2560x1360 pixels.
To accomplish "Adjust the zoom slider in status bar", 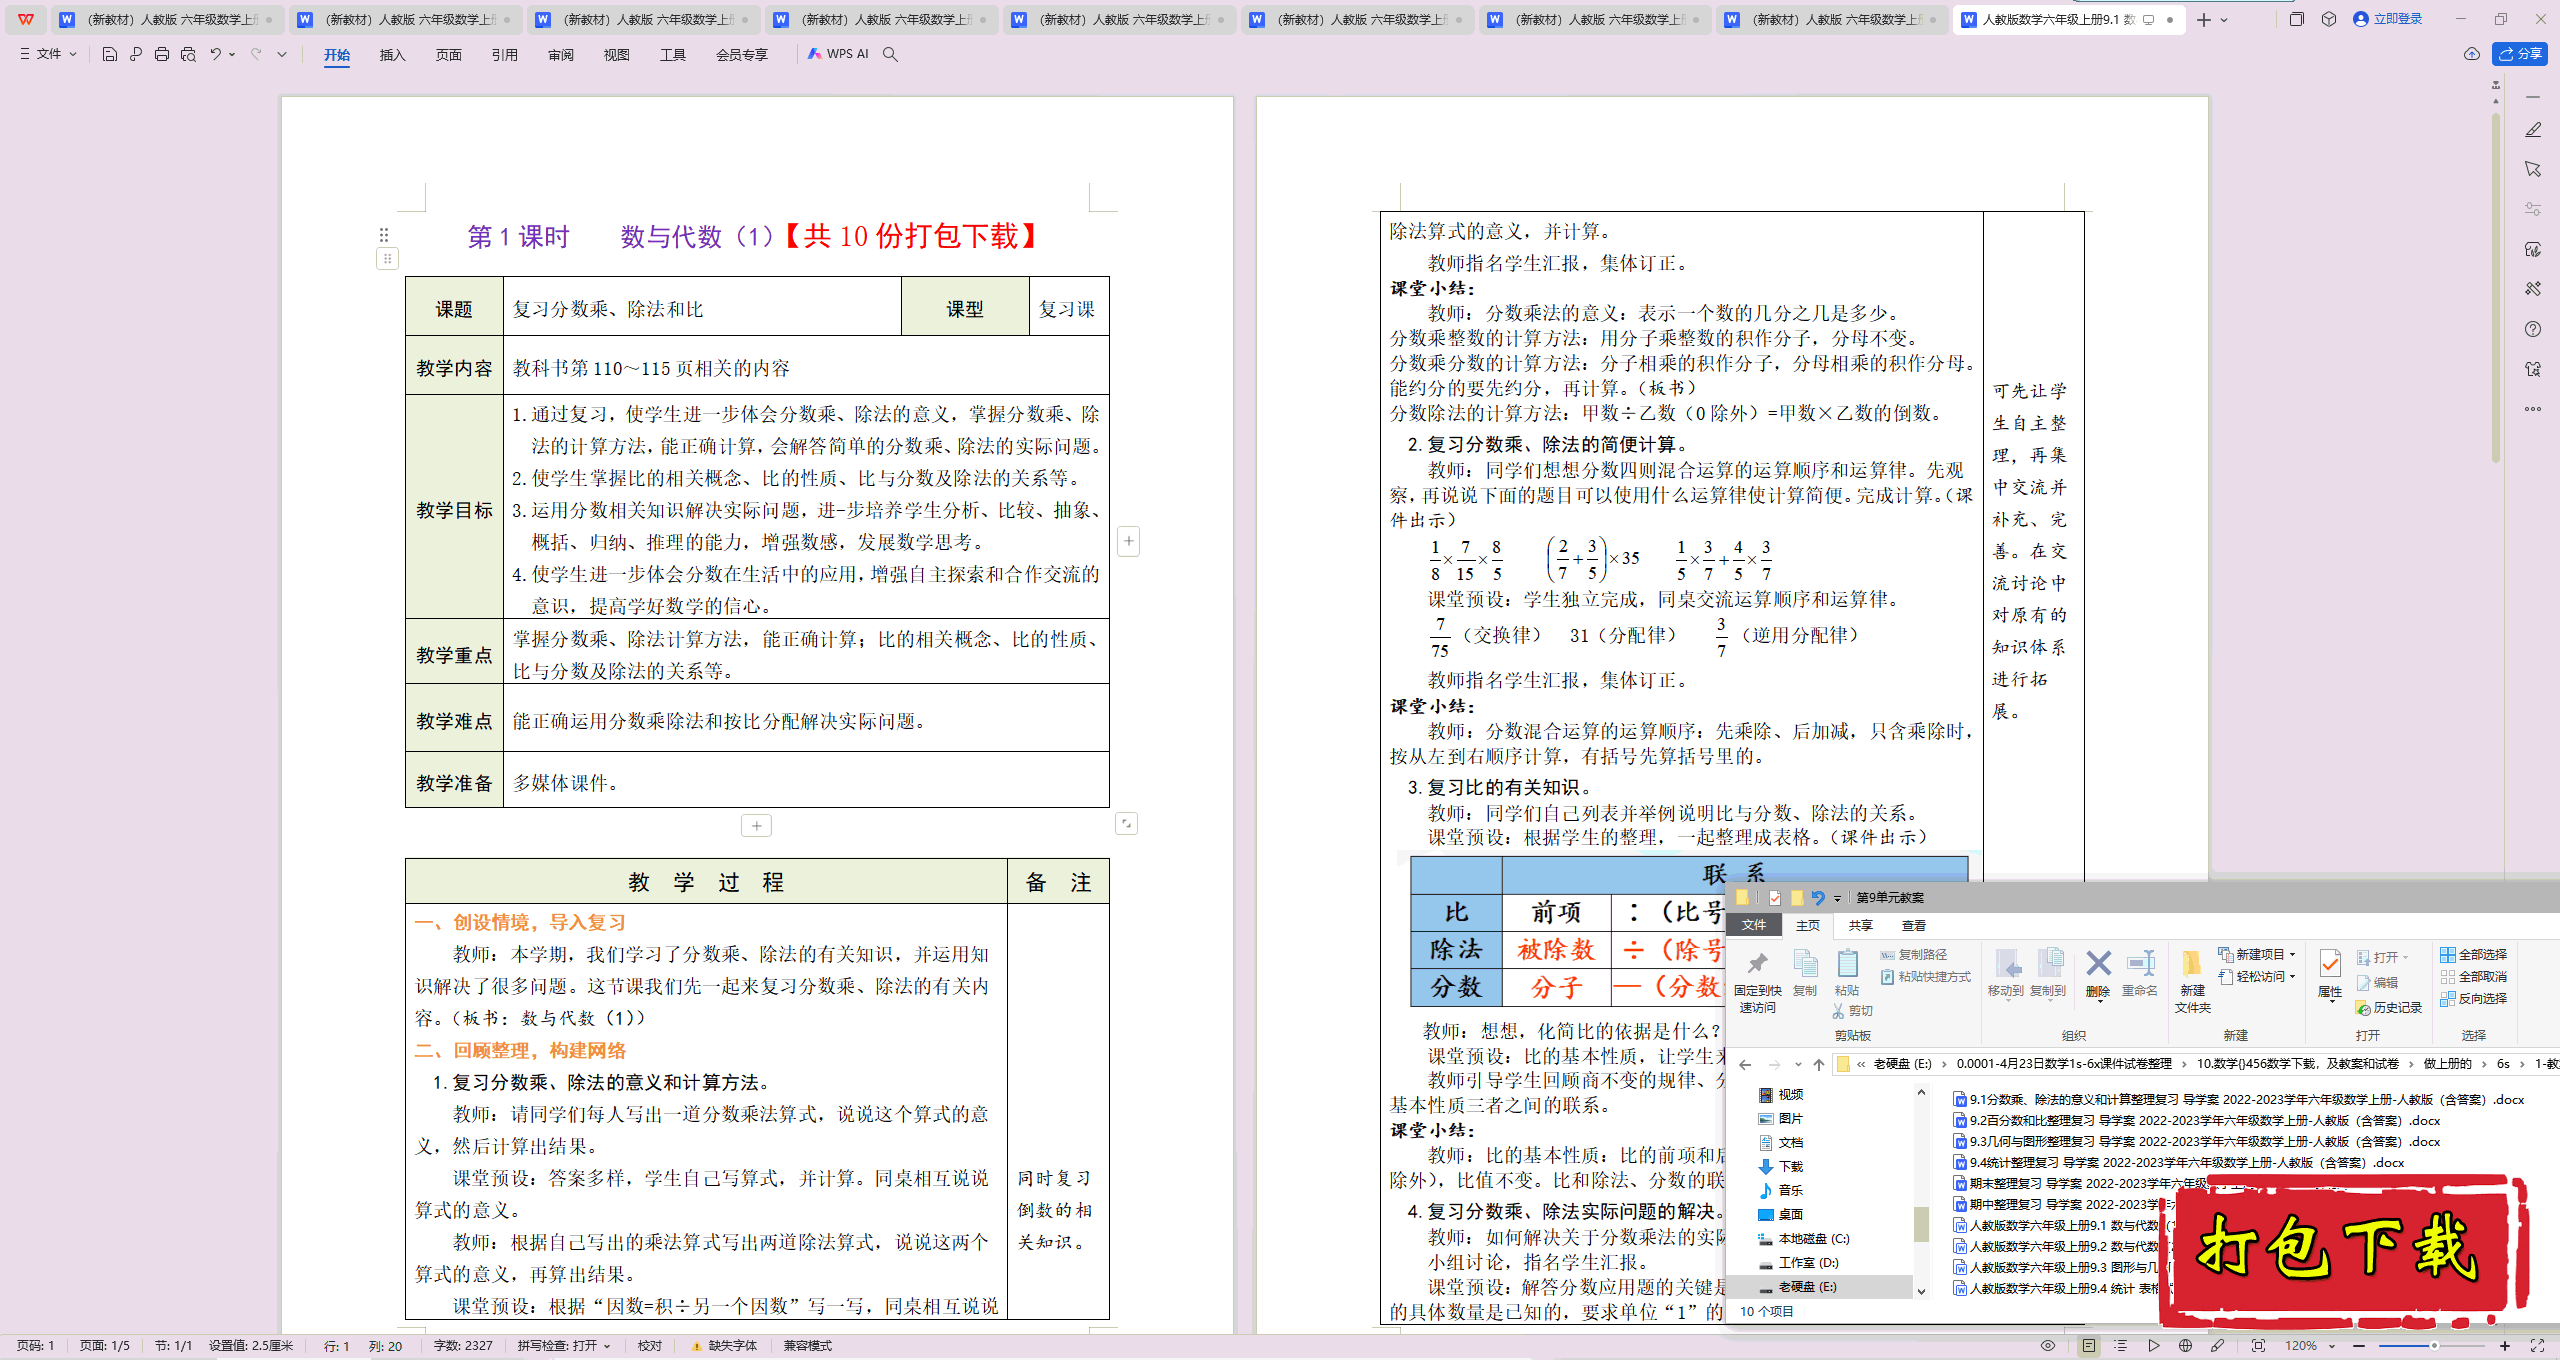I will click(2434, 1346).
